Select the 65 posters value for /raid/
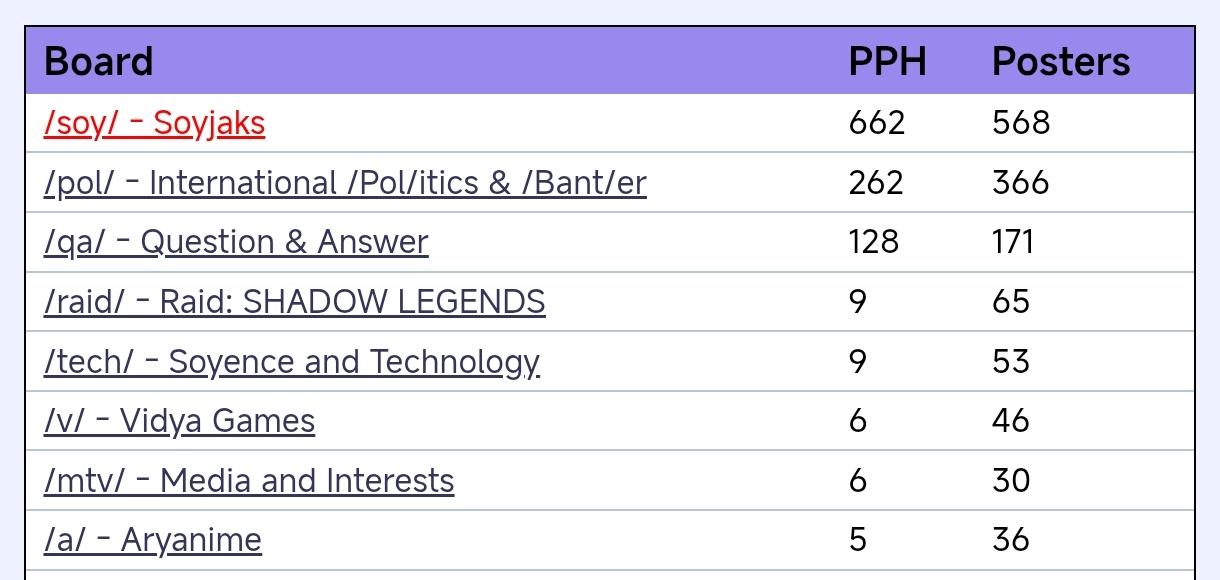This screenshot has width=1220, height=580. [x=1011, y=302]
